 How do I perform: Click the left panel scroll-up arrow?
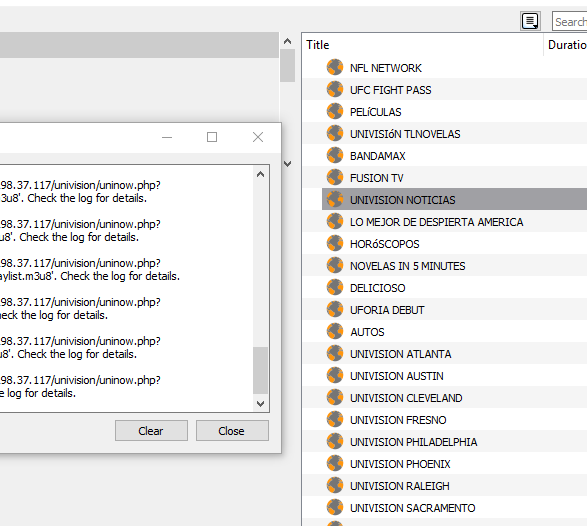tap(287, 41)
